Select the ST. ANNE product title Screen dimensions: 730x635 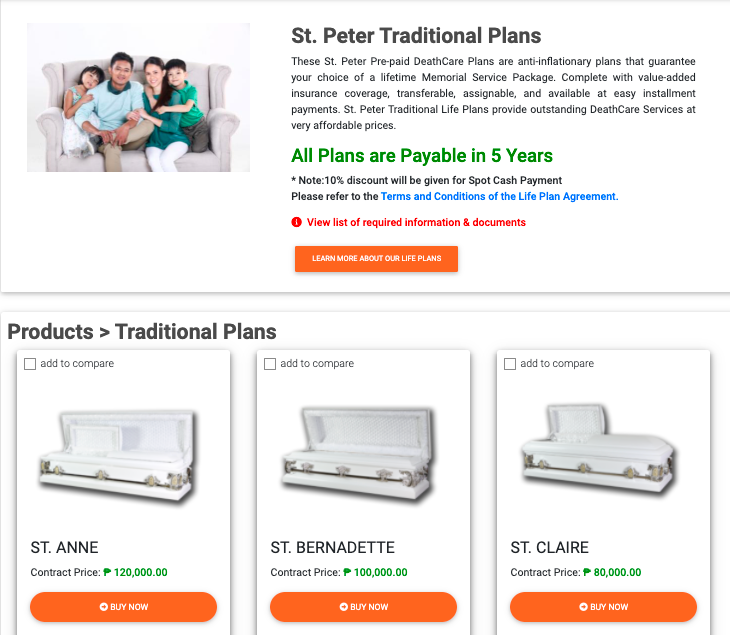(64, 547)
